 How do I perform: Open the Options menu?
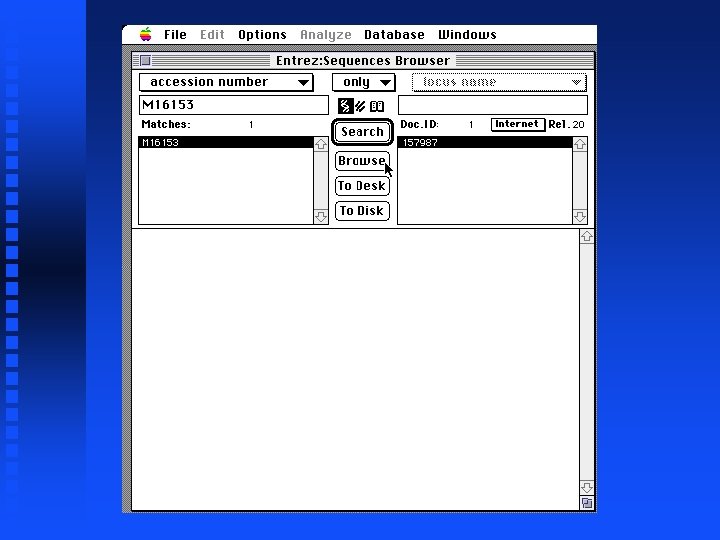pyautogui.click(x=262, y=35)
